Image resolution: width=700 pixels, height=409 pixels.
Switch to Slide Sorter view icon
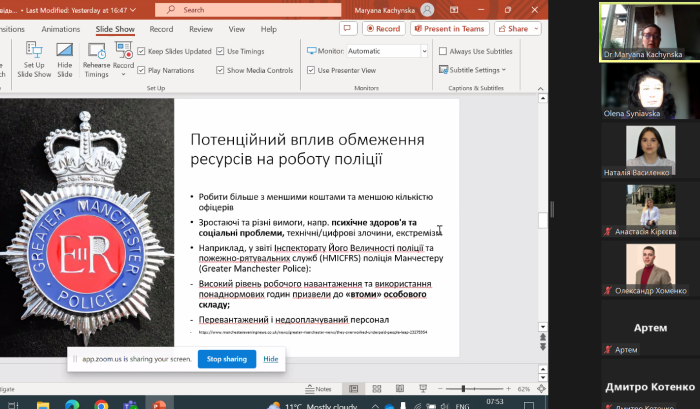[x=376, y=388]
